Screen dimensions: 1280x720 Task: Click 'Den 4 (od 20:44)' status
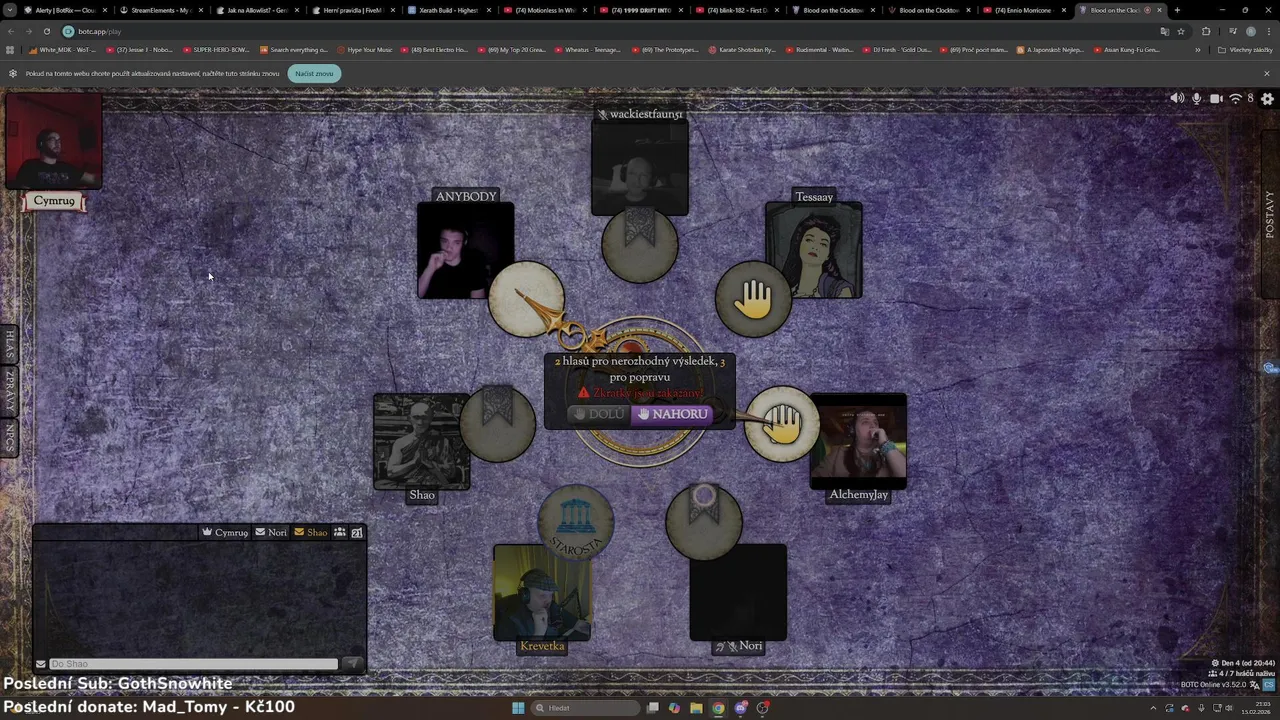click(x=1243, y=663)
